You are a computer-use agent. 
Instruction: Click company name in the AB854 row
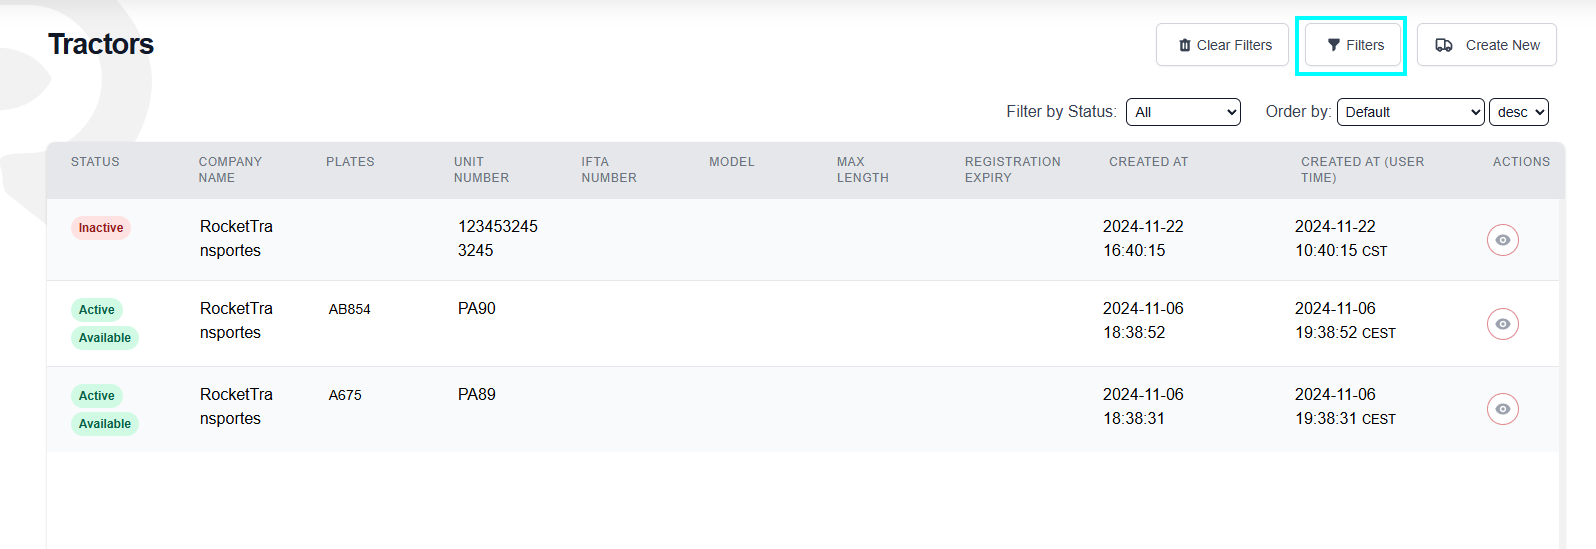tap(236, 321)
